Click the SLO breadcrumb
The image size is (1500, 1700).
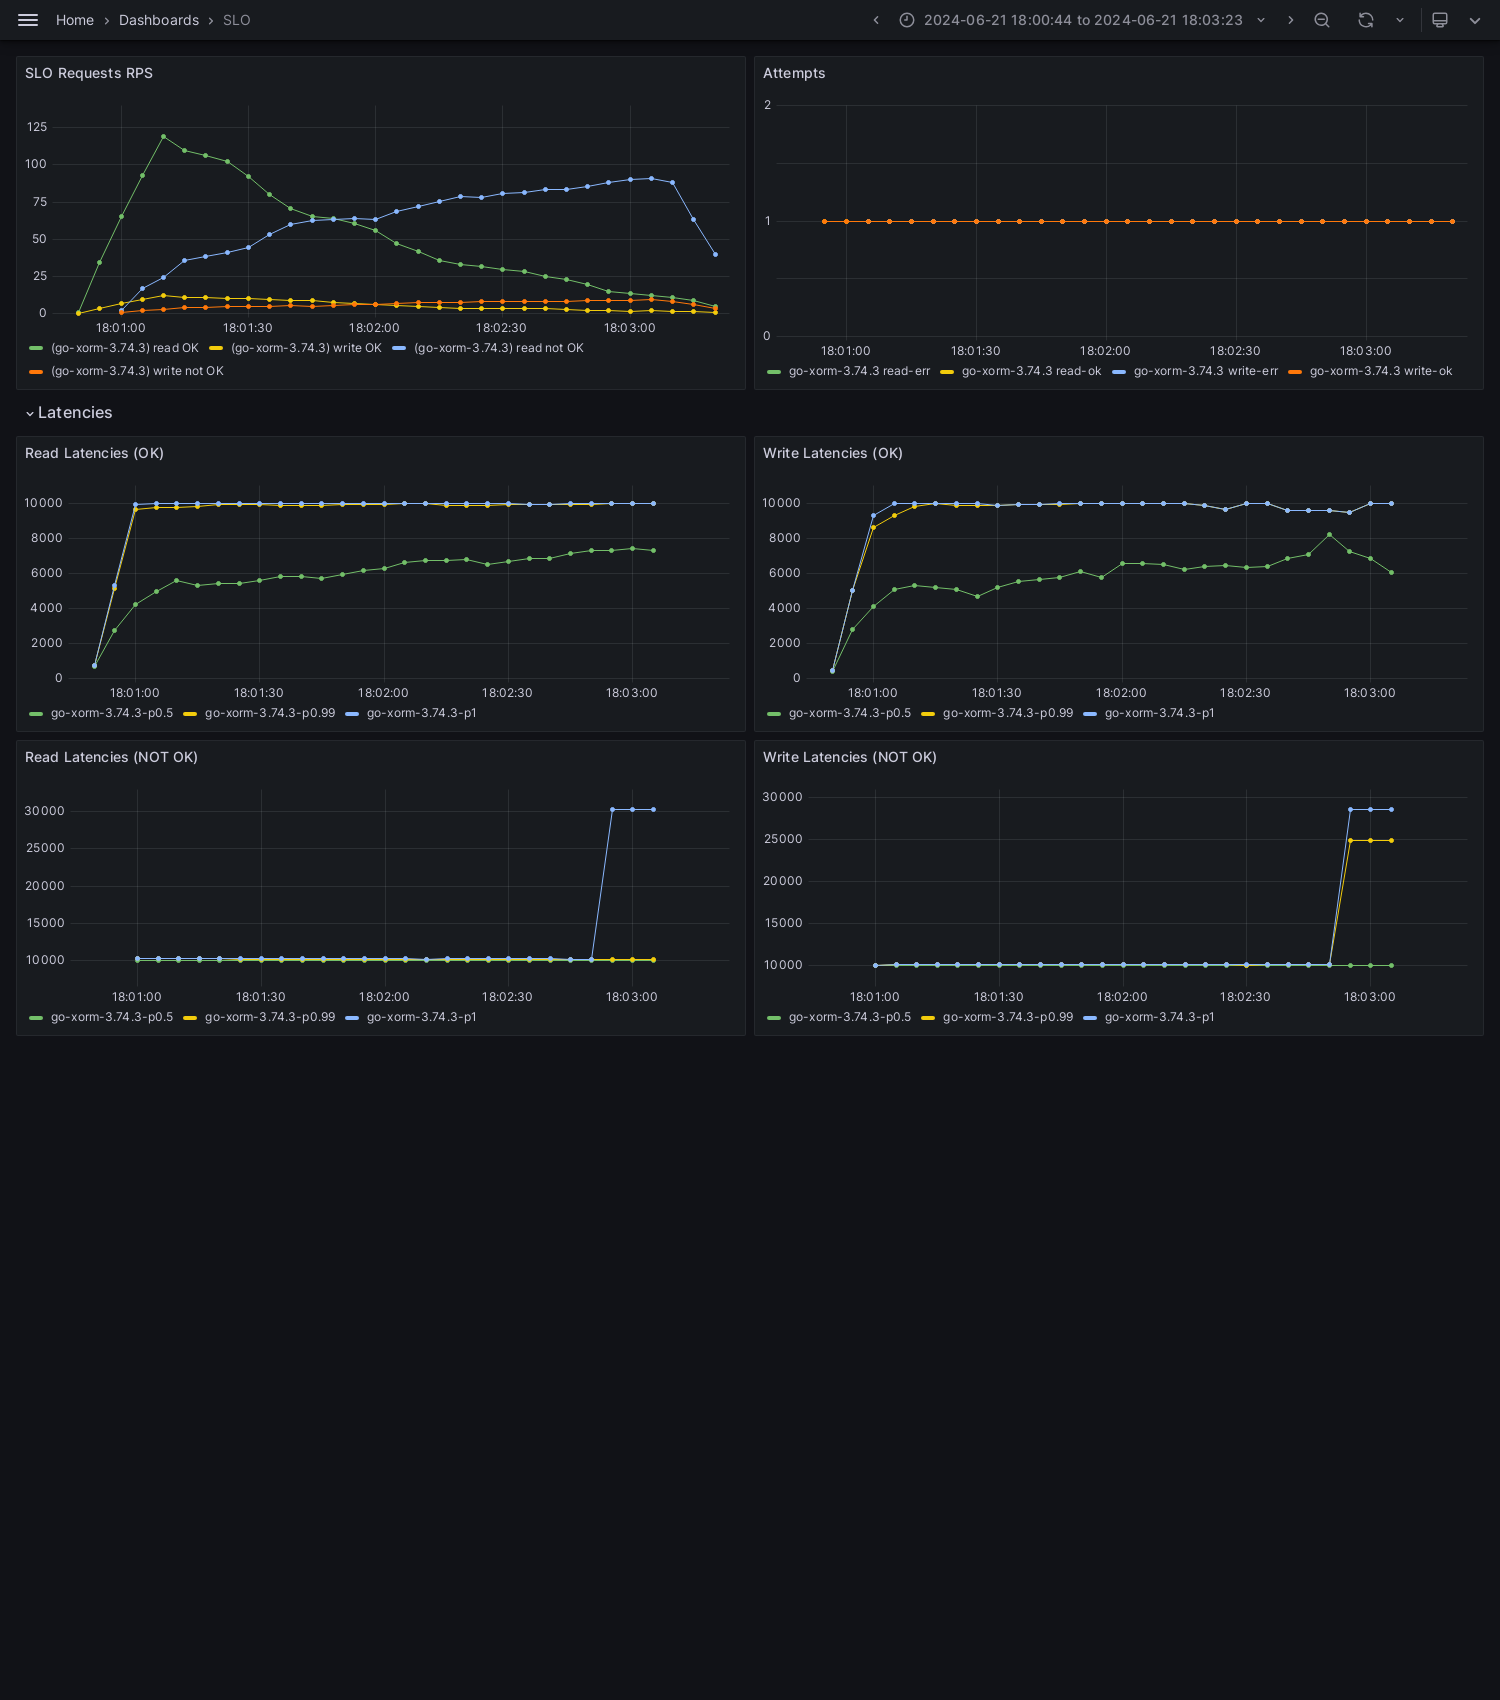[x=237, y=20]
